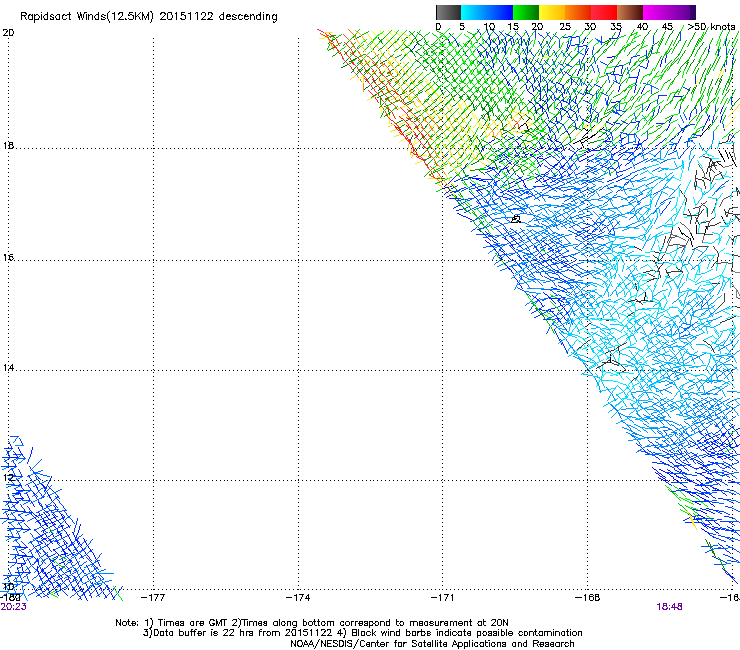Image resolution: width=740 pixels, height=650 pixels.
Task: Click the legend tick label "10"
Action: pyautogui.click(x=489, y=27)
